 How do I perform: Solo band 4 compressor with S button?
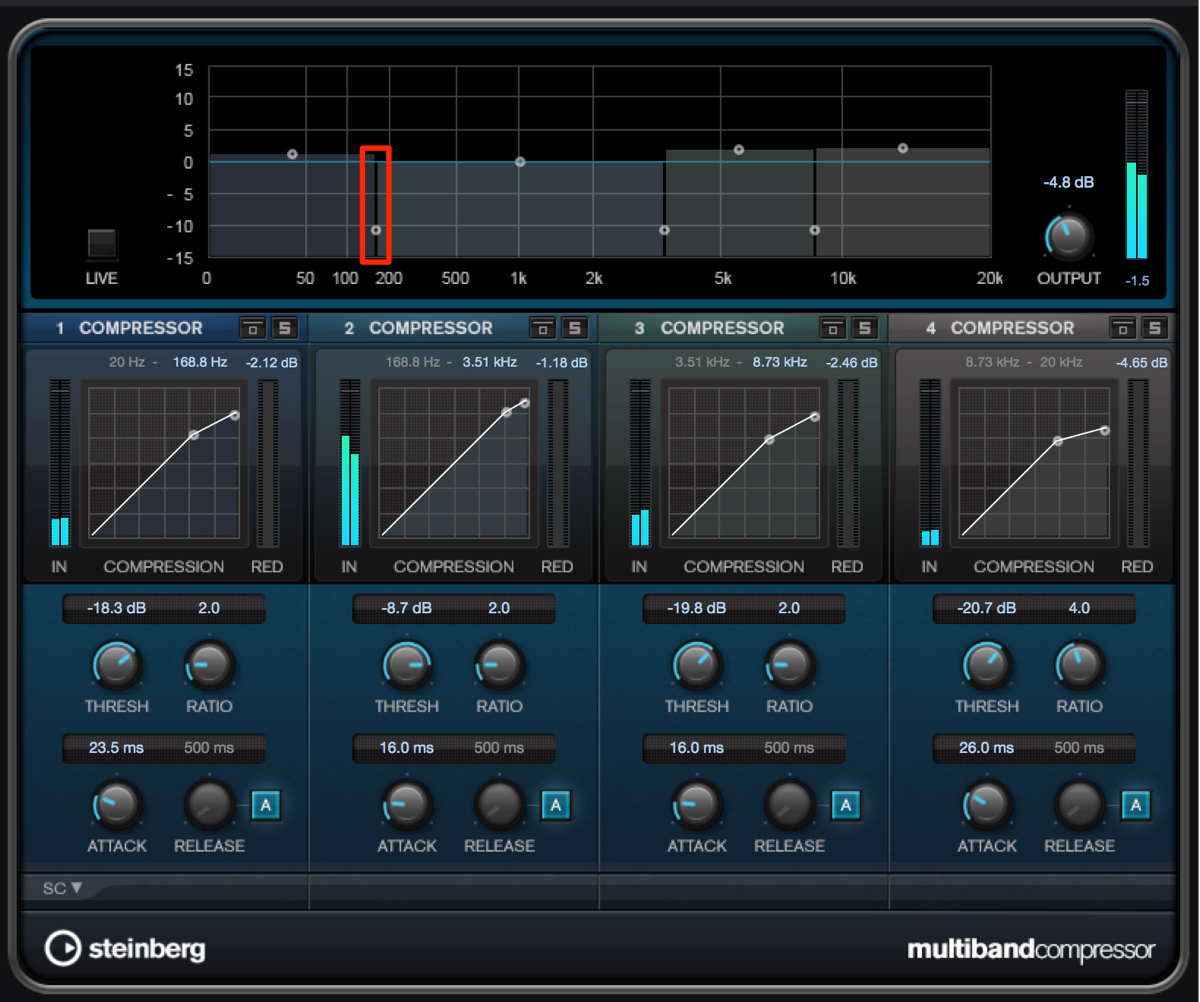point(1155,328)
